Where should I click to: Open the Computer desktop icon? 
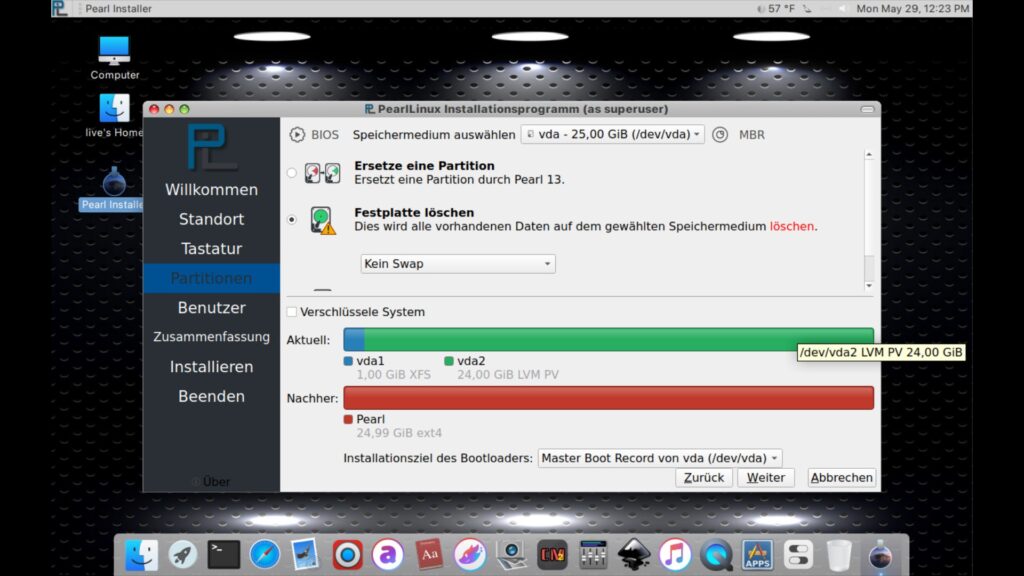pos(114,58)
